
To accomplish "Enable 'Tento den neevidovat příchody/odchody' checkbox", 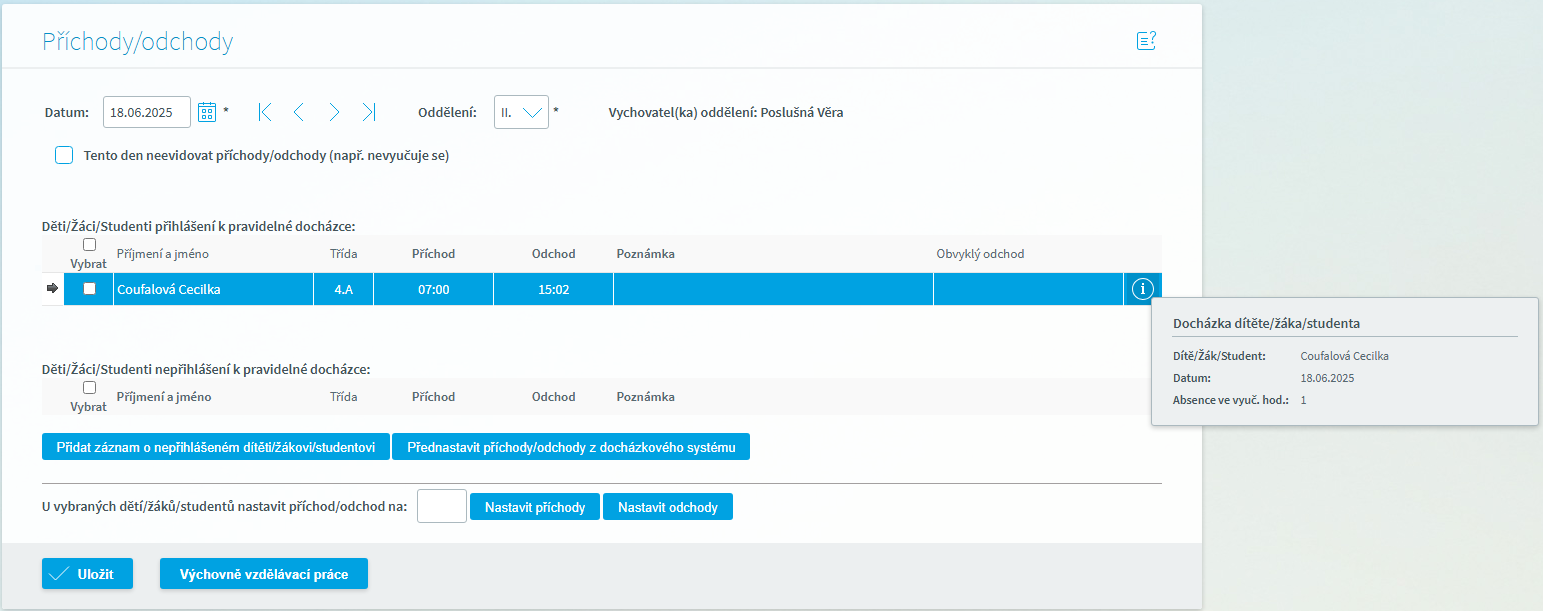I will click(x=64, y=155).
